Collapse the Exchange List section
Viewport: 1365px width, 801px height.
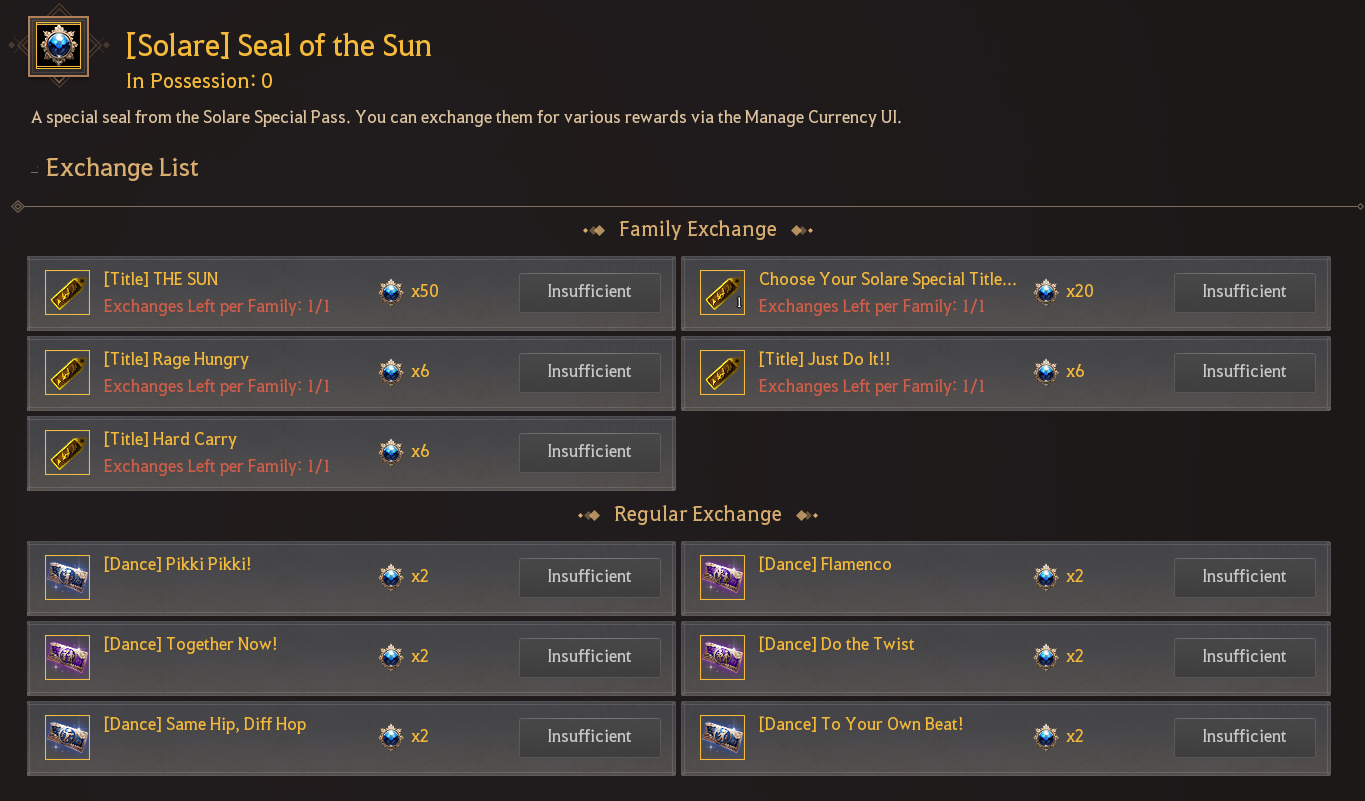(x=35, y=170)
